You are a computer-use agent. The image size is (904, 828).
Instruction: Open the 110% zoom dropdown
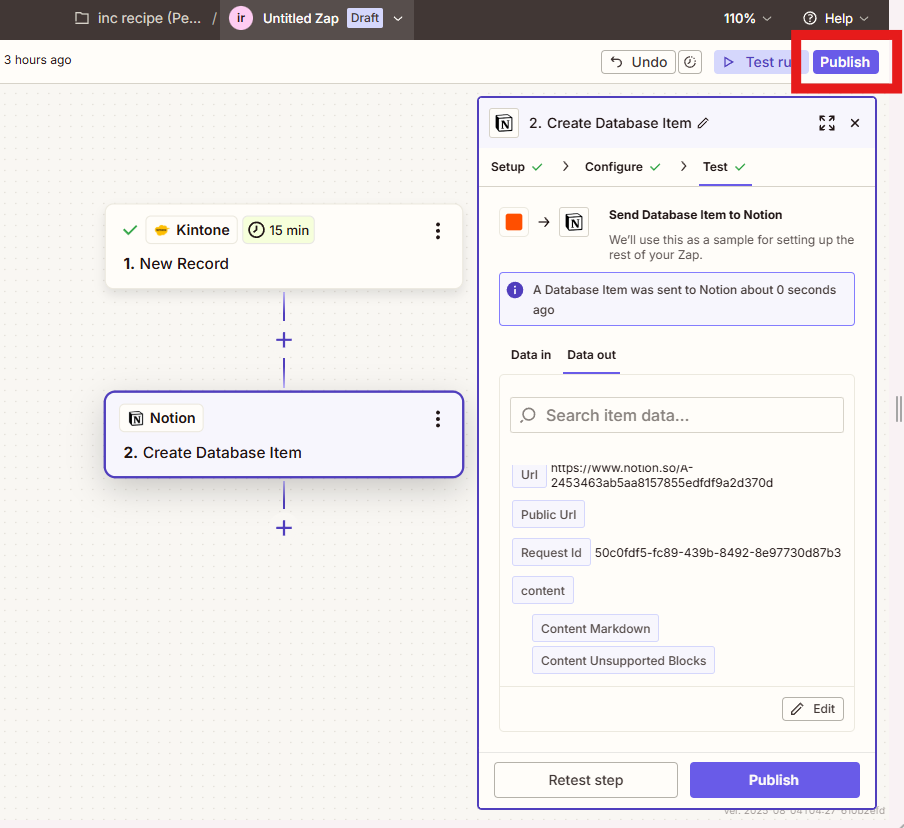(x=747, y=18)
